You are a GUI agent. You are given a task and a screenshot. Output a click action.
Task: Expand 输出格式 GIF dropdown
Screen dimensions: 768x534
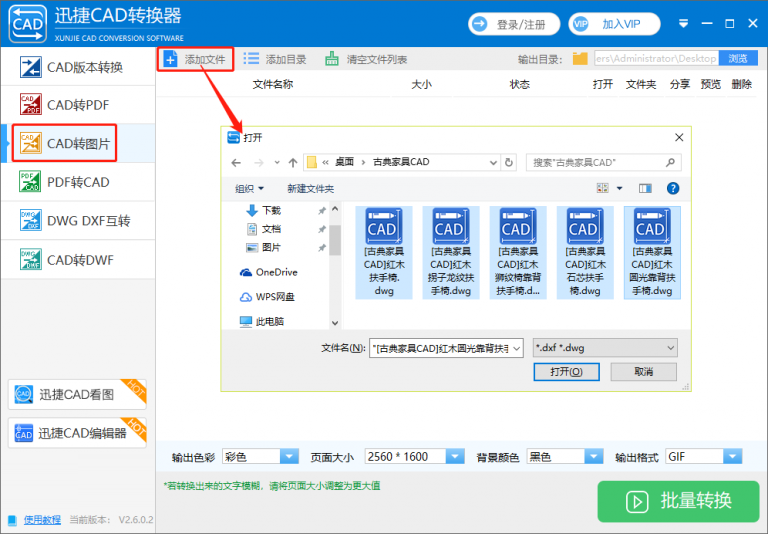732,457
